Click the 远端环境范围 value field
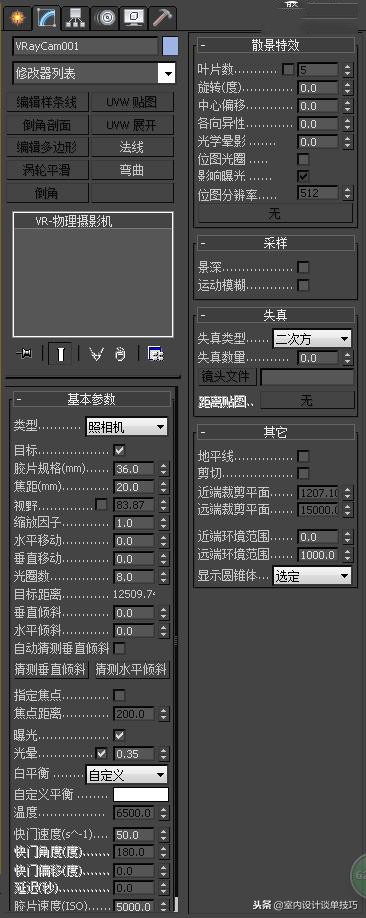 tap(318, 554)
